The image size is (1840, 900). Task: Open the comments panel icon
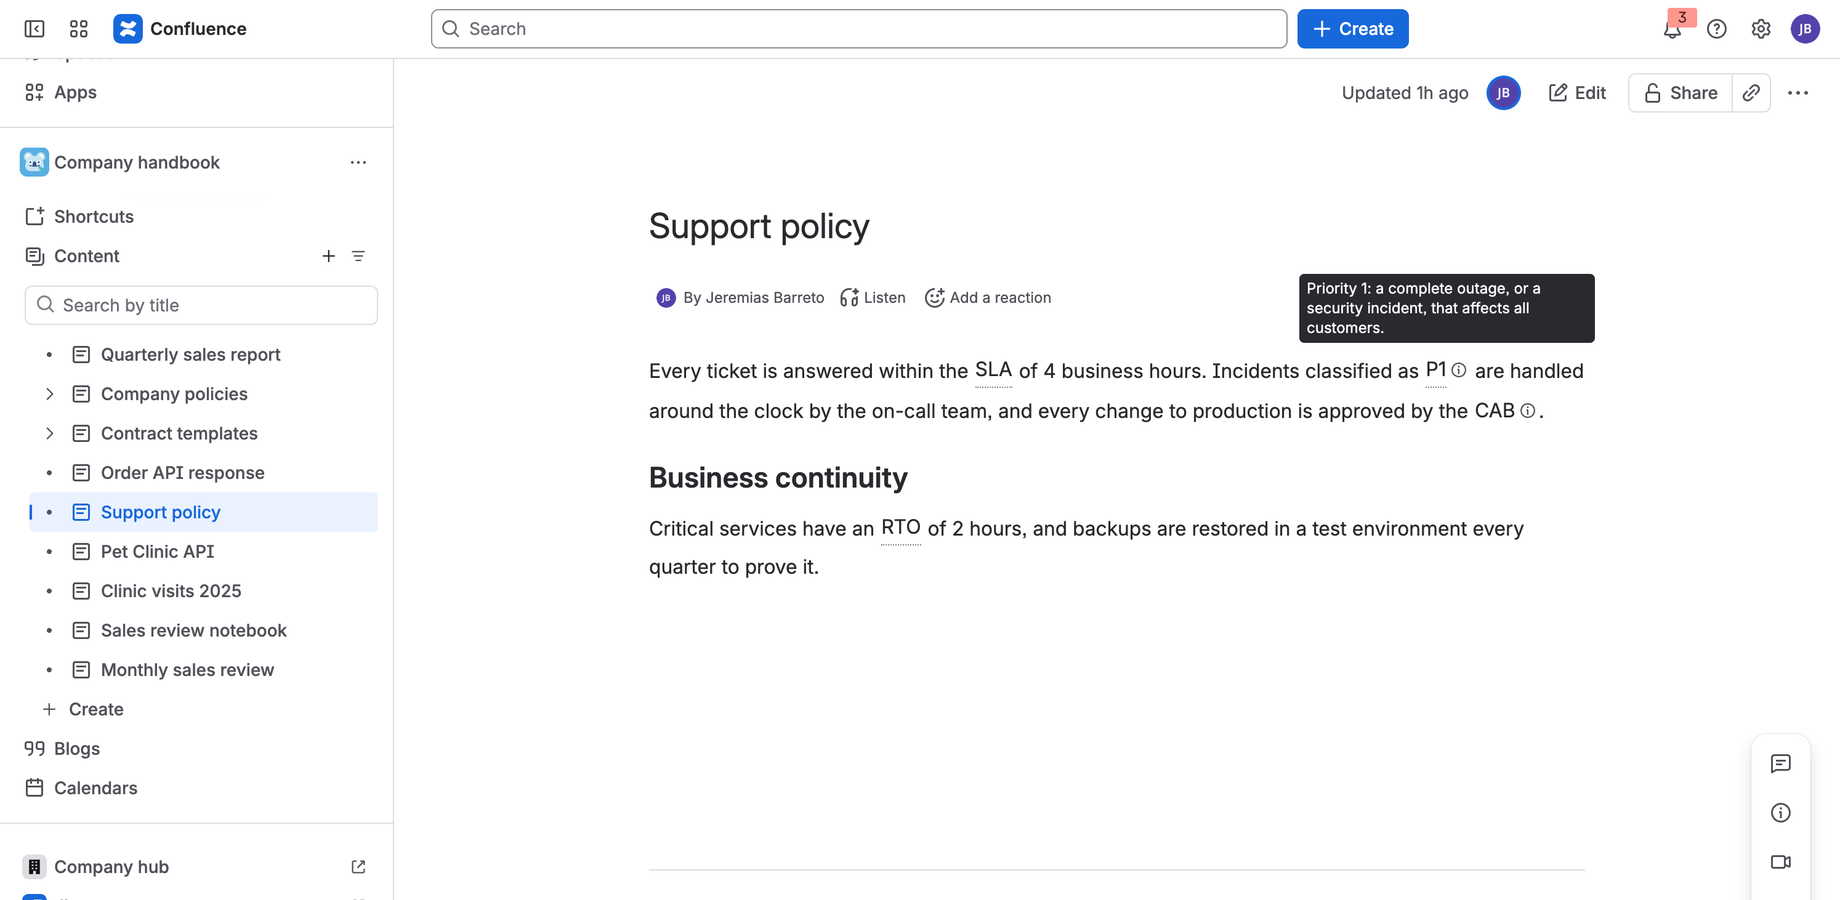point(1781,764)
